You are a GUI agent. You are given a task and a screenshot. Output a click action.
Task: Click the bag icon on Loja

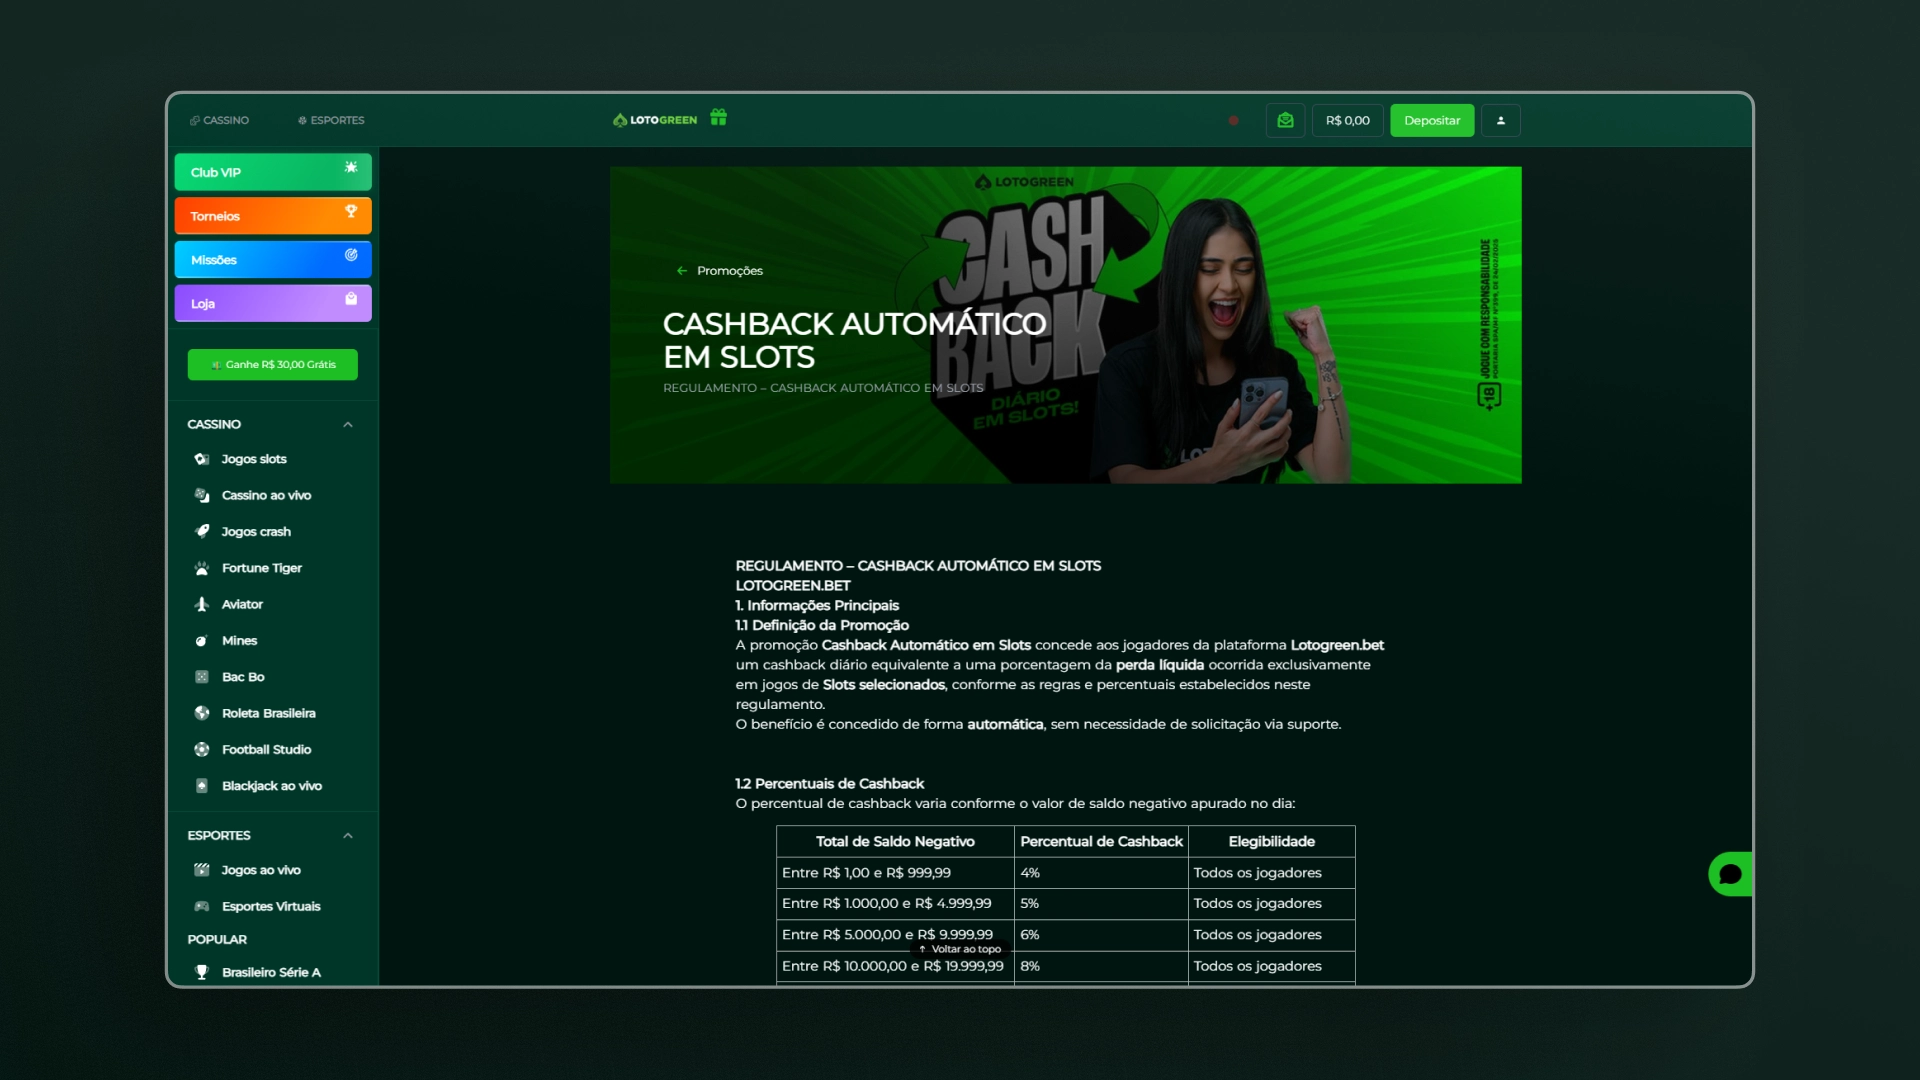pos(351,298)
